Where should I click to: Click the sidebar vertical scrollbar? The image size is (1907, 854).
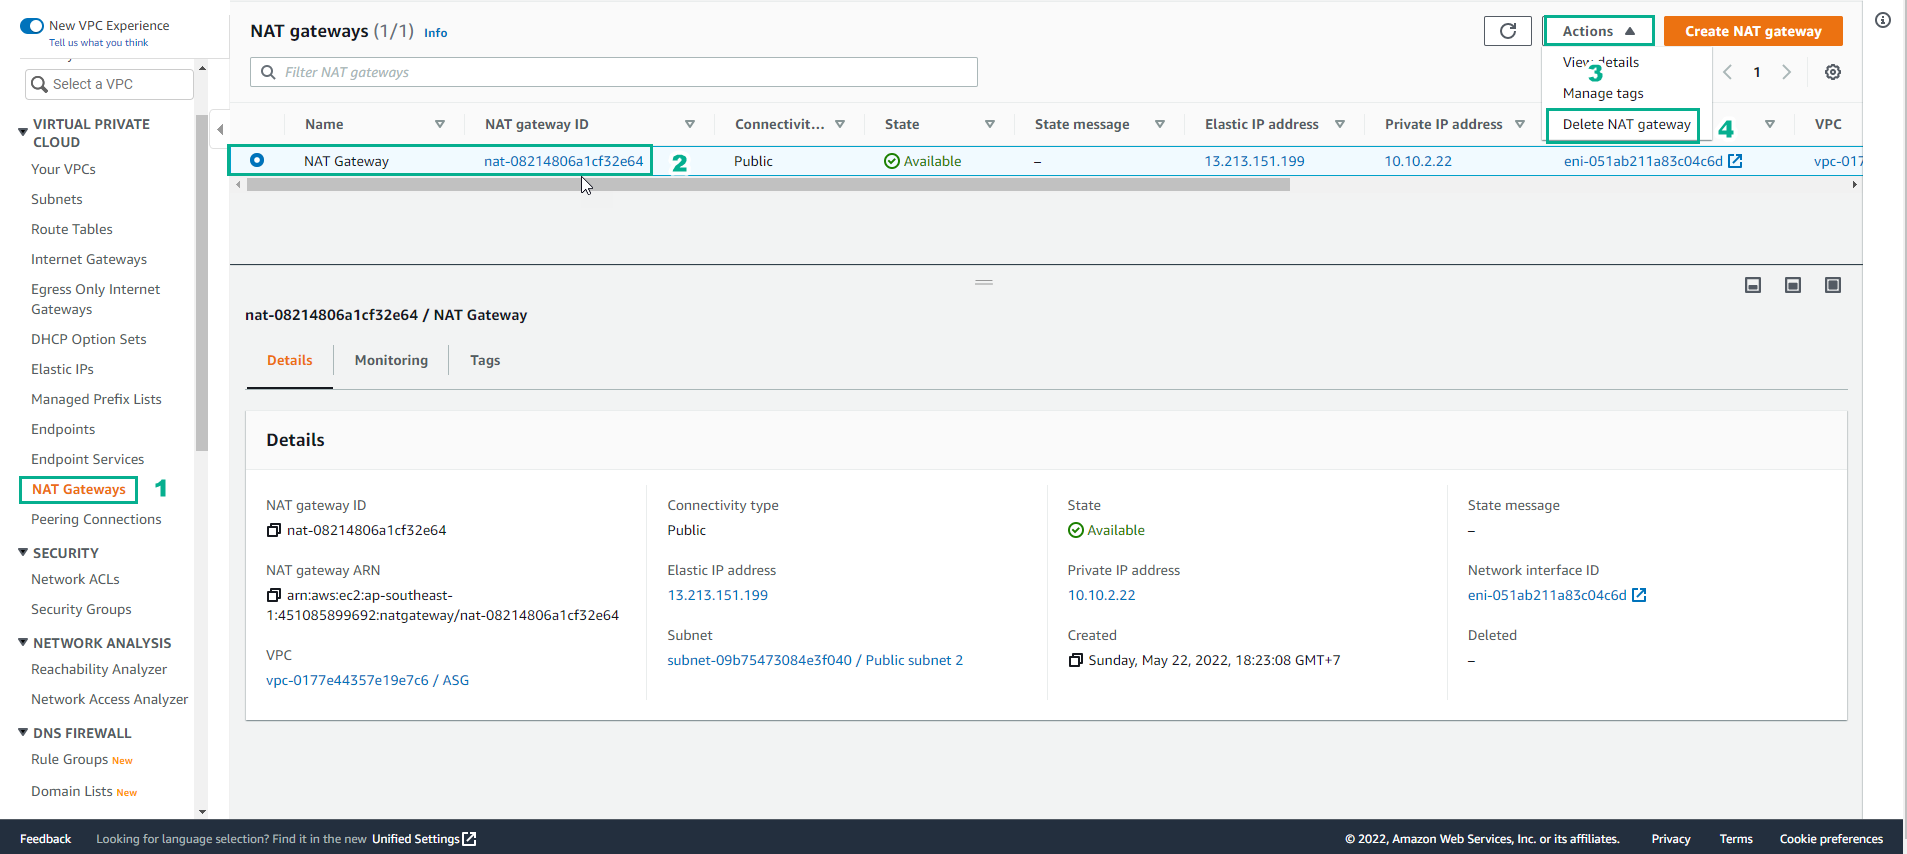click(x=202, y=283)
